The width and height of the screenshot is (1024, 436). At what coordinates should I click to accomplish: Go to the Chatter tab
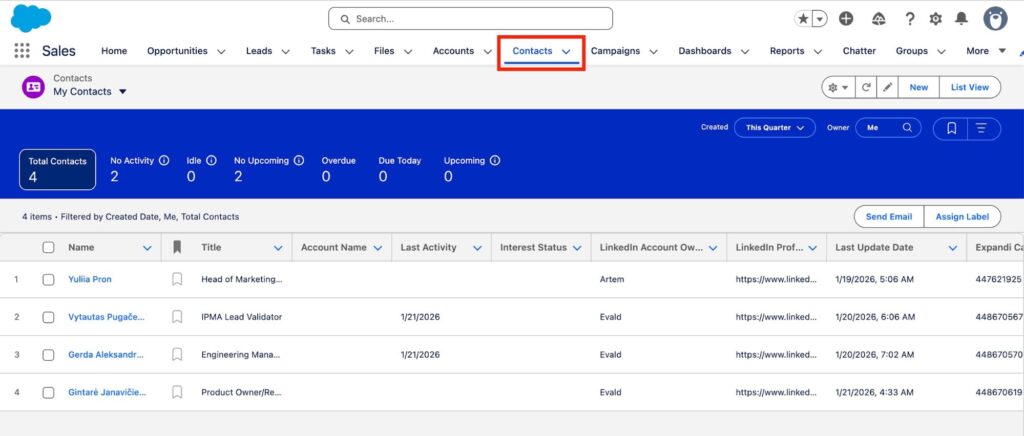(x=859, y=51)
